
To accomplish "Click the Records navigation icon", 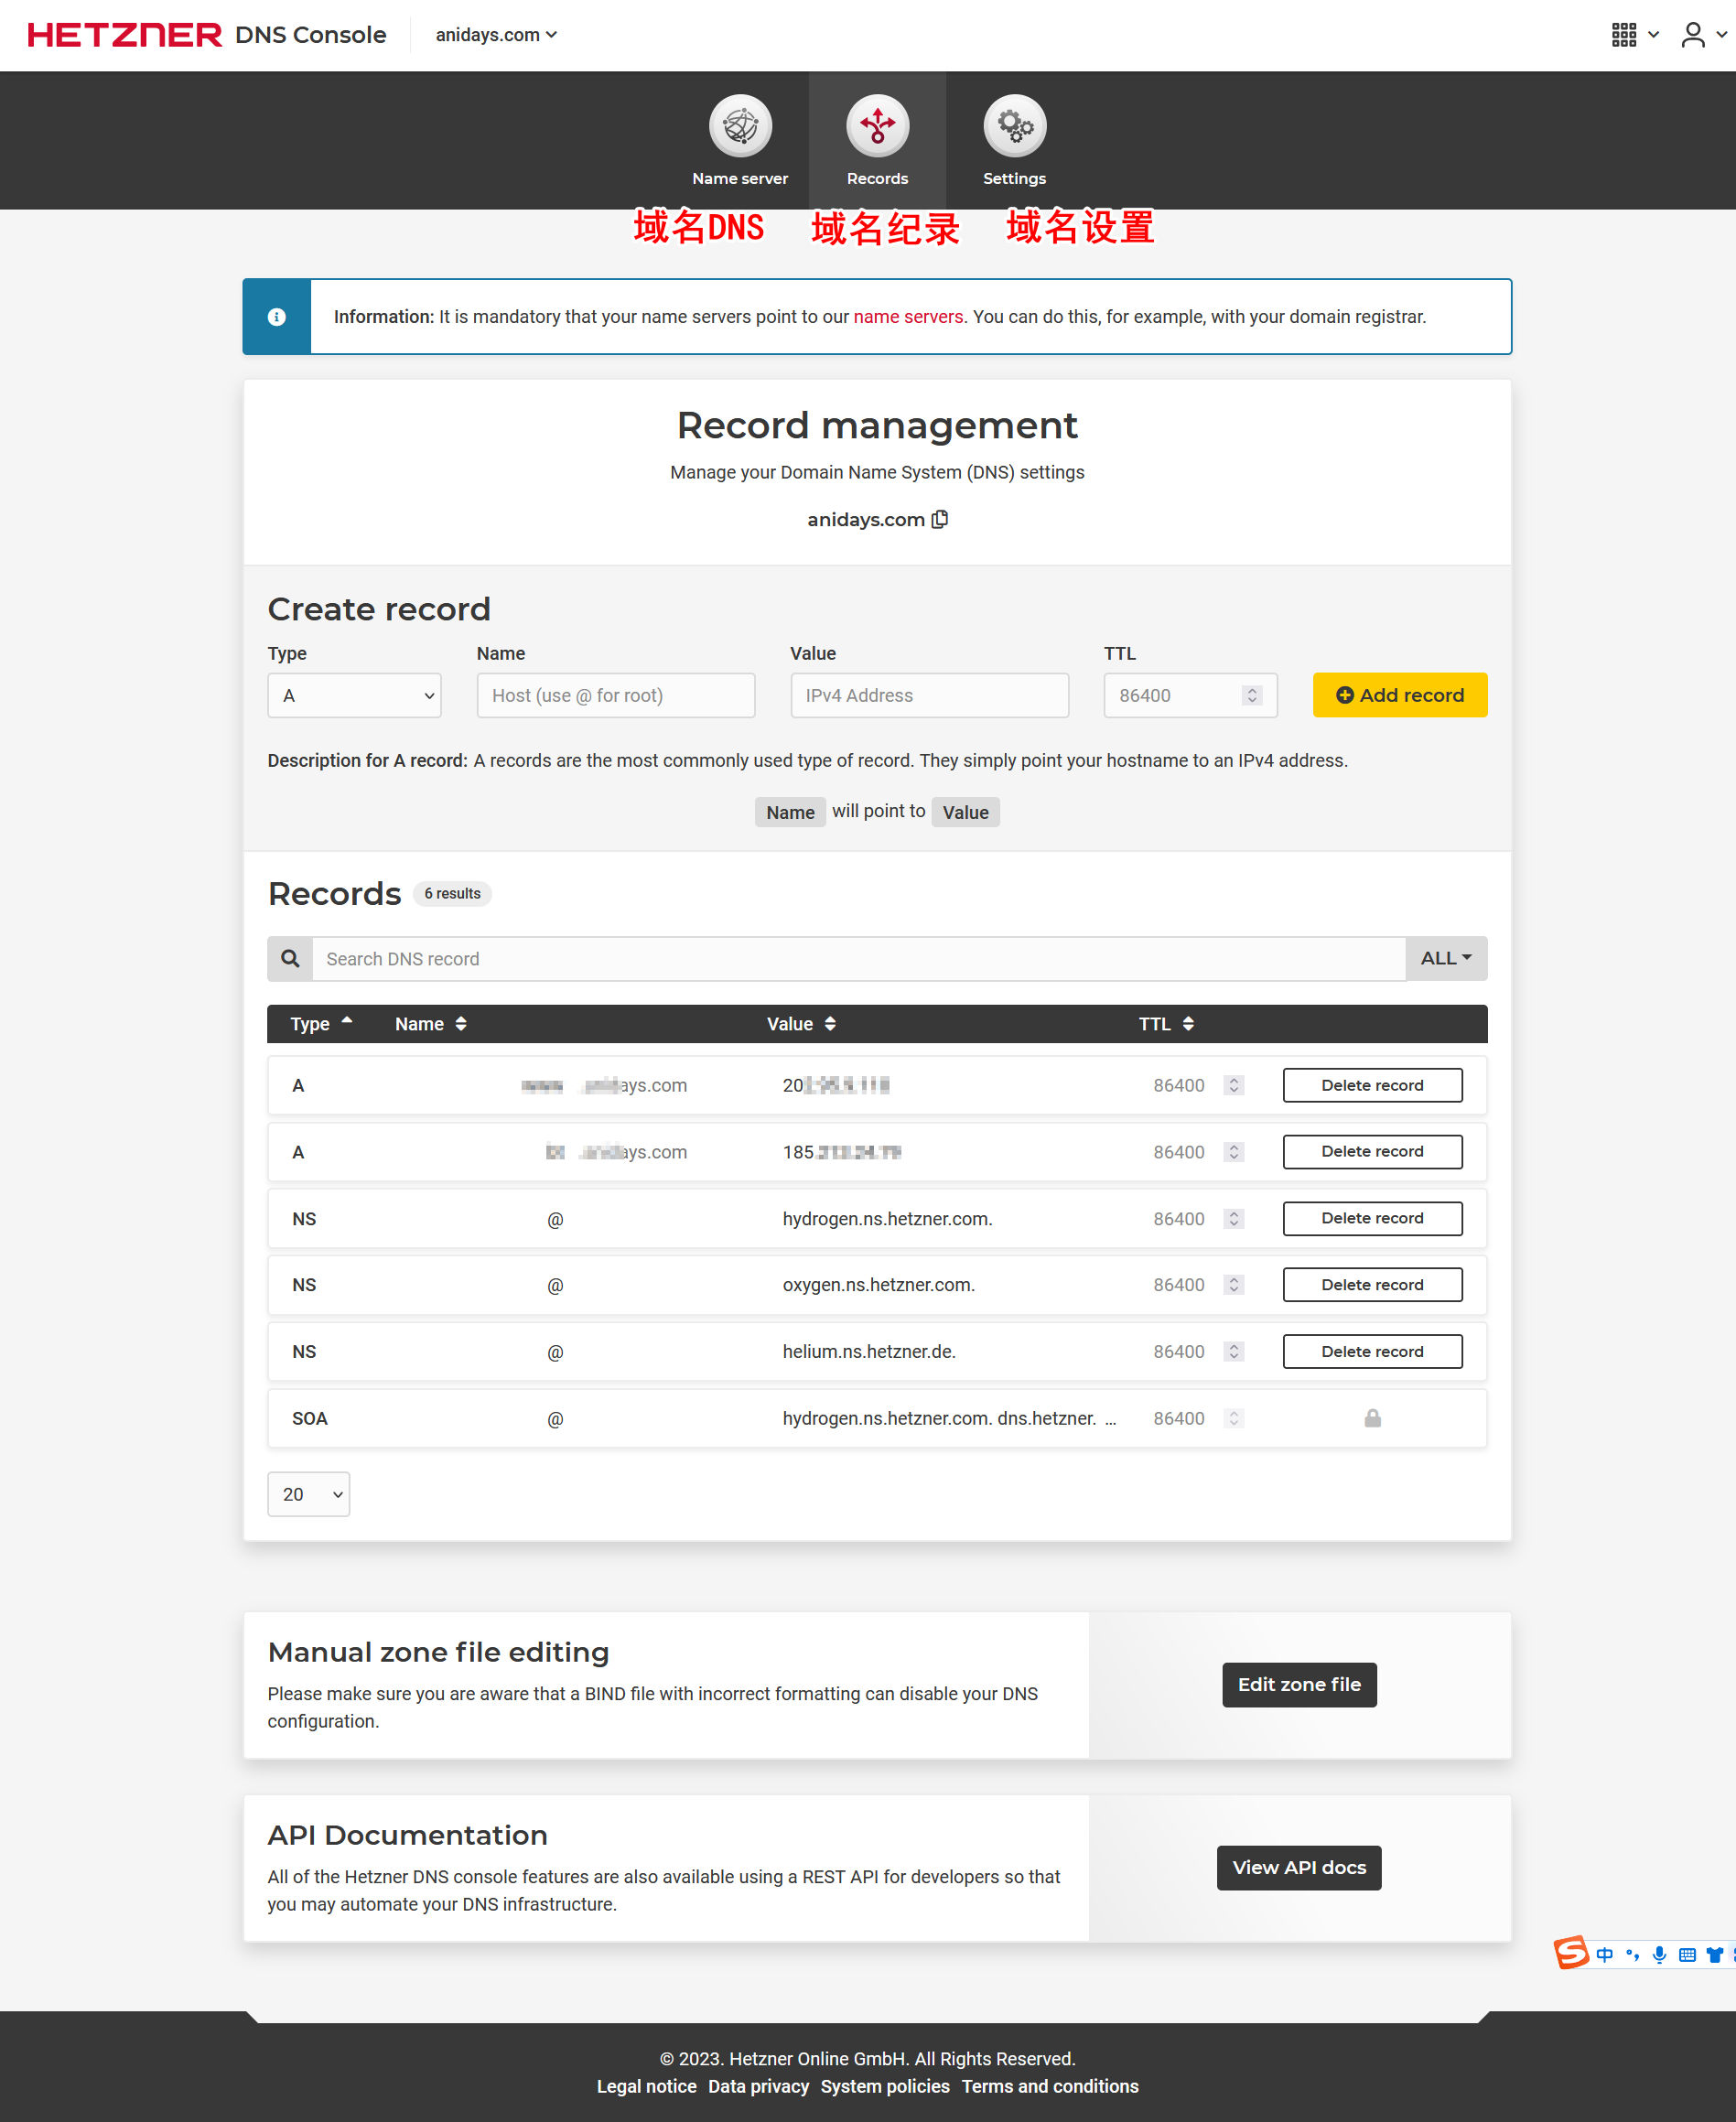I will pyautogui.click(x=877, y=126).
